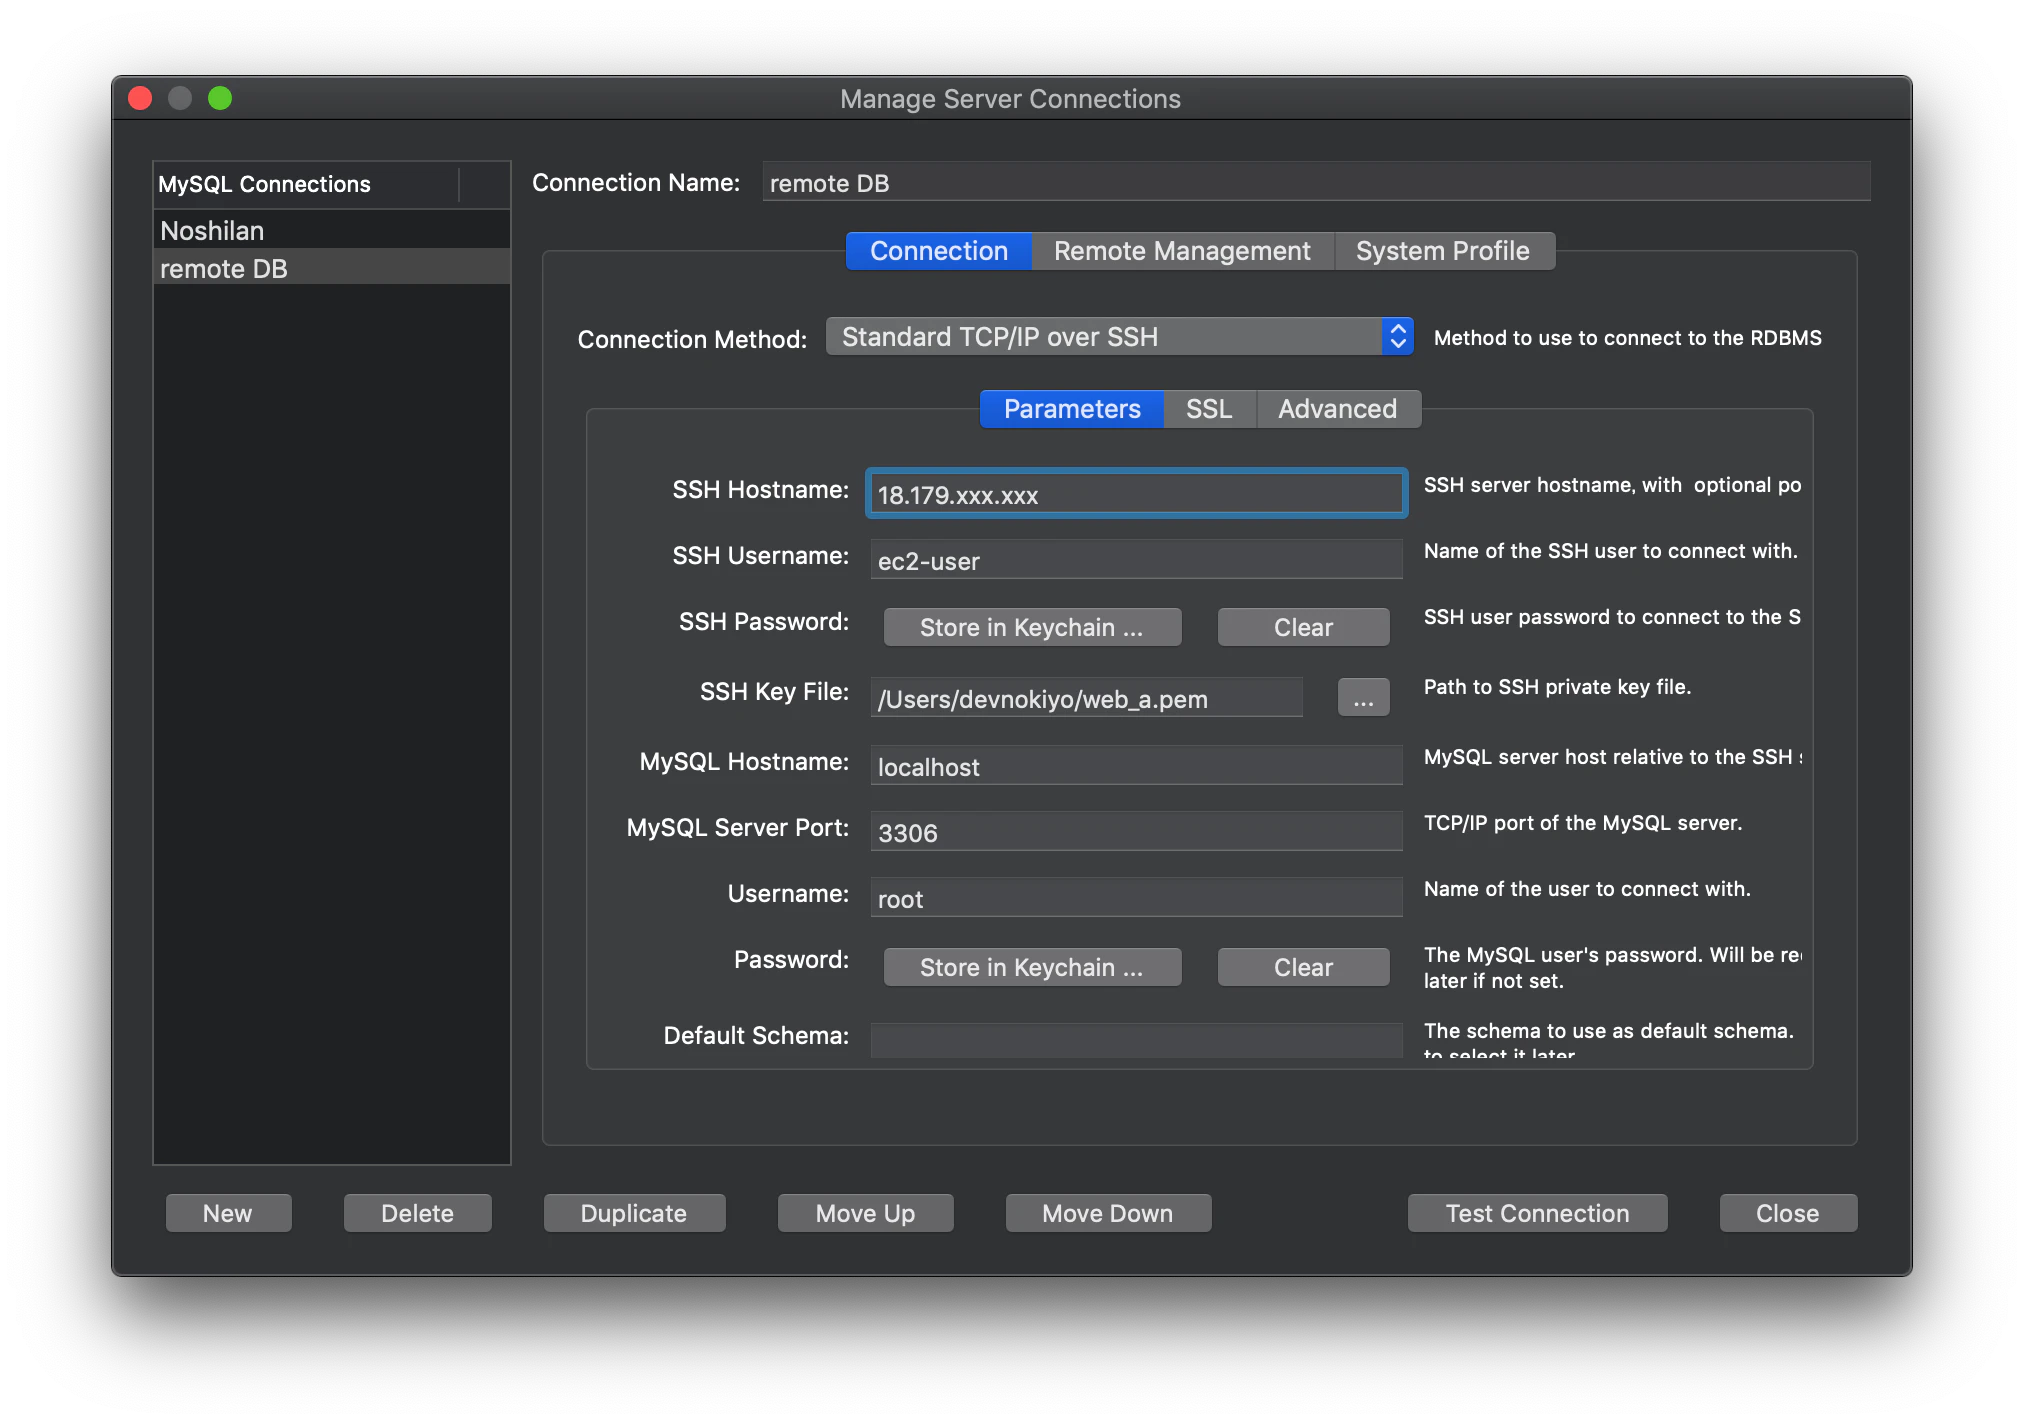Screen dimensions: 2024x1424
Task: Click the Default Schema field
Action: 1136,1040
